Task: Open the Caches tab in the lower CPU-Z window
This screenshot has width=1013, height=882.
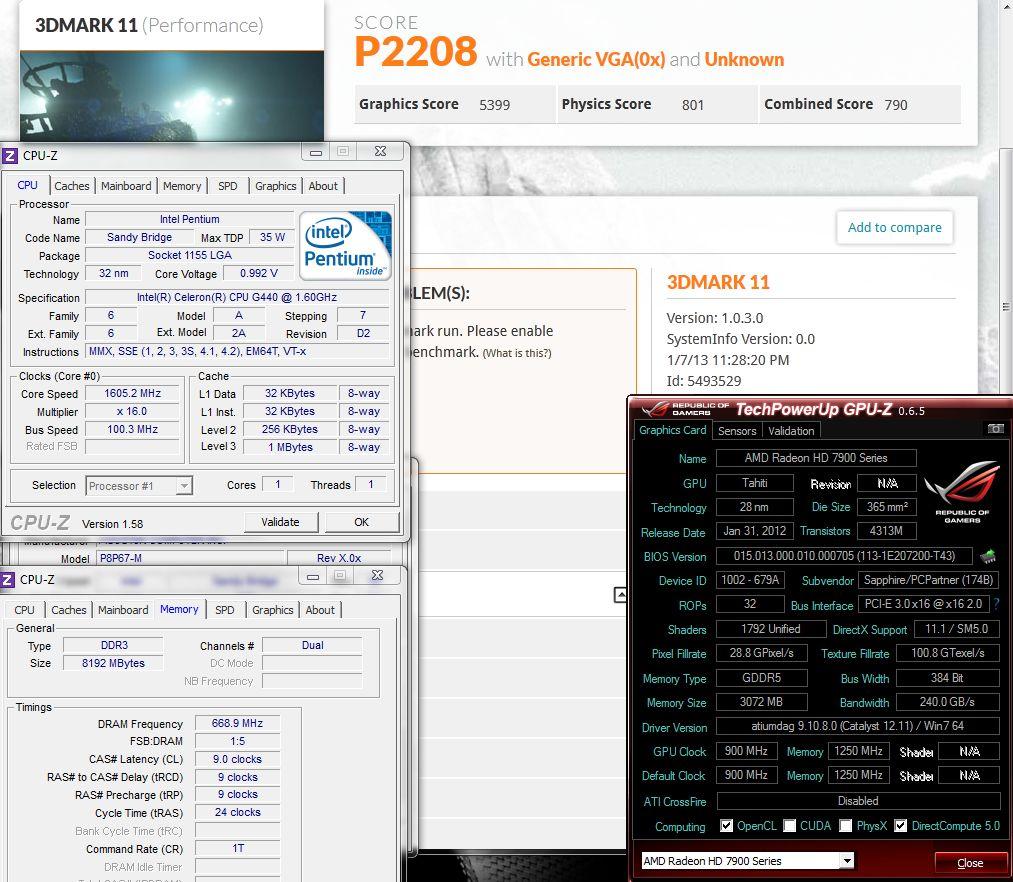Action: pyautogui.click(x=68, y=610)
